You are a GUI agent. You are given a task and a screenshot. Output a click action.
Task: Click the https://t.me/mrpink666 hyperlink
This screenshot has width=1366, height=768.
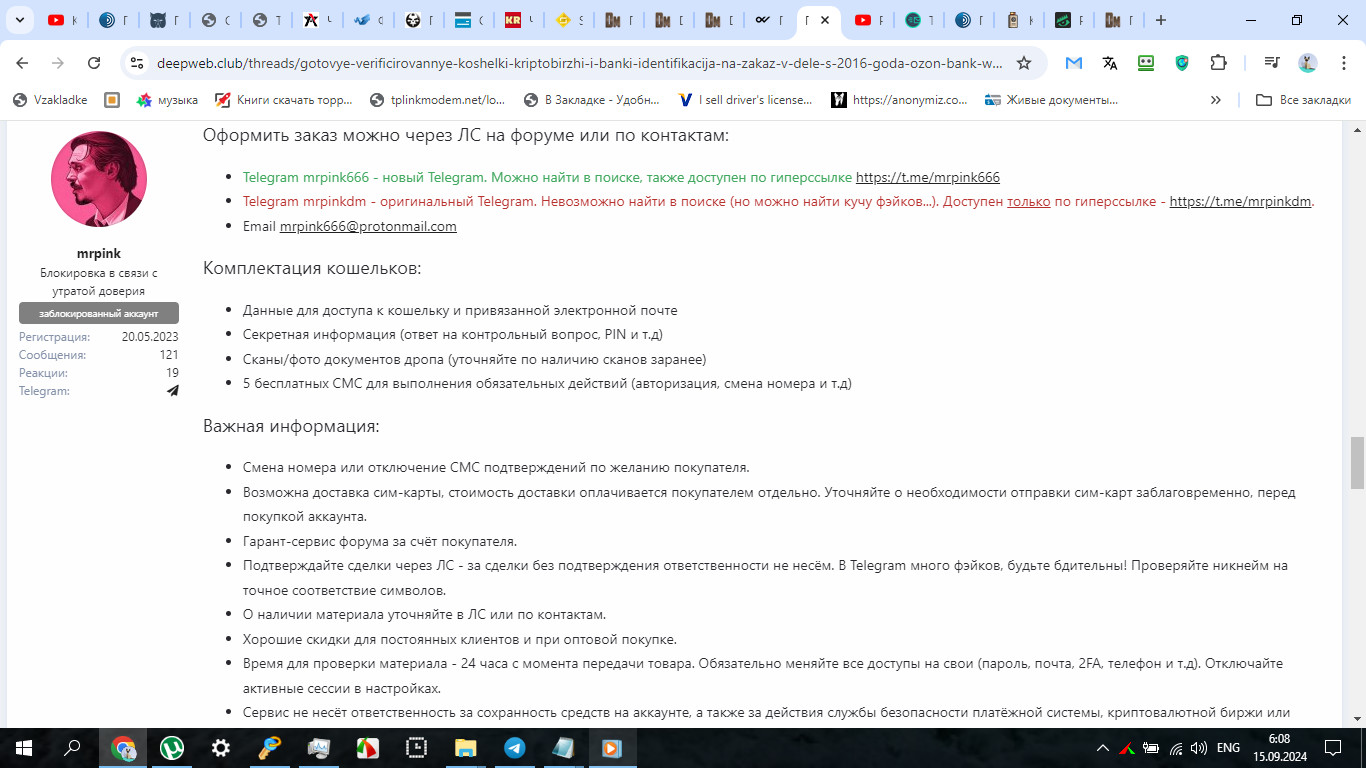(x=928, y=177)
